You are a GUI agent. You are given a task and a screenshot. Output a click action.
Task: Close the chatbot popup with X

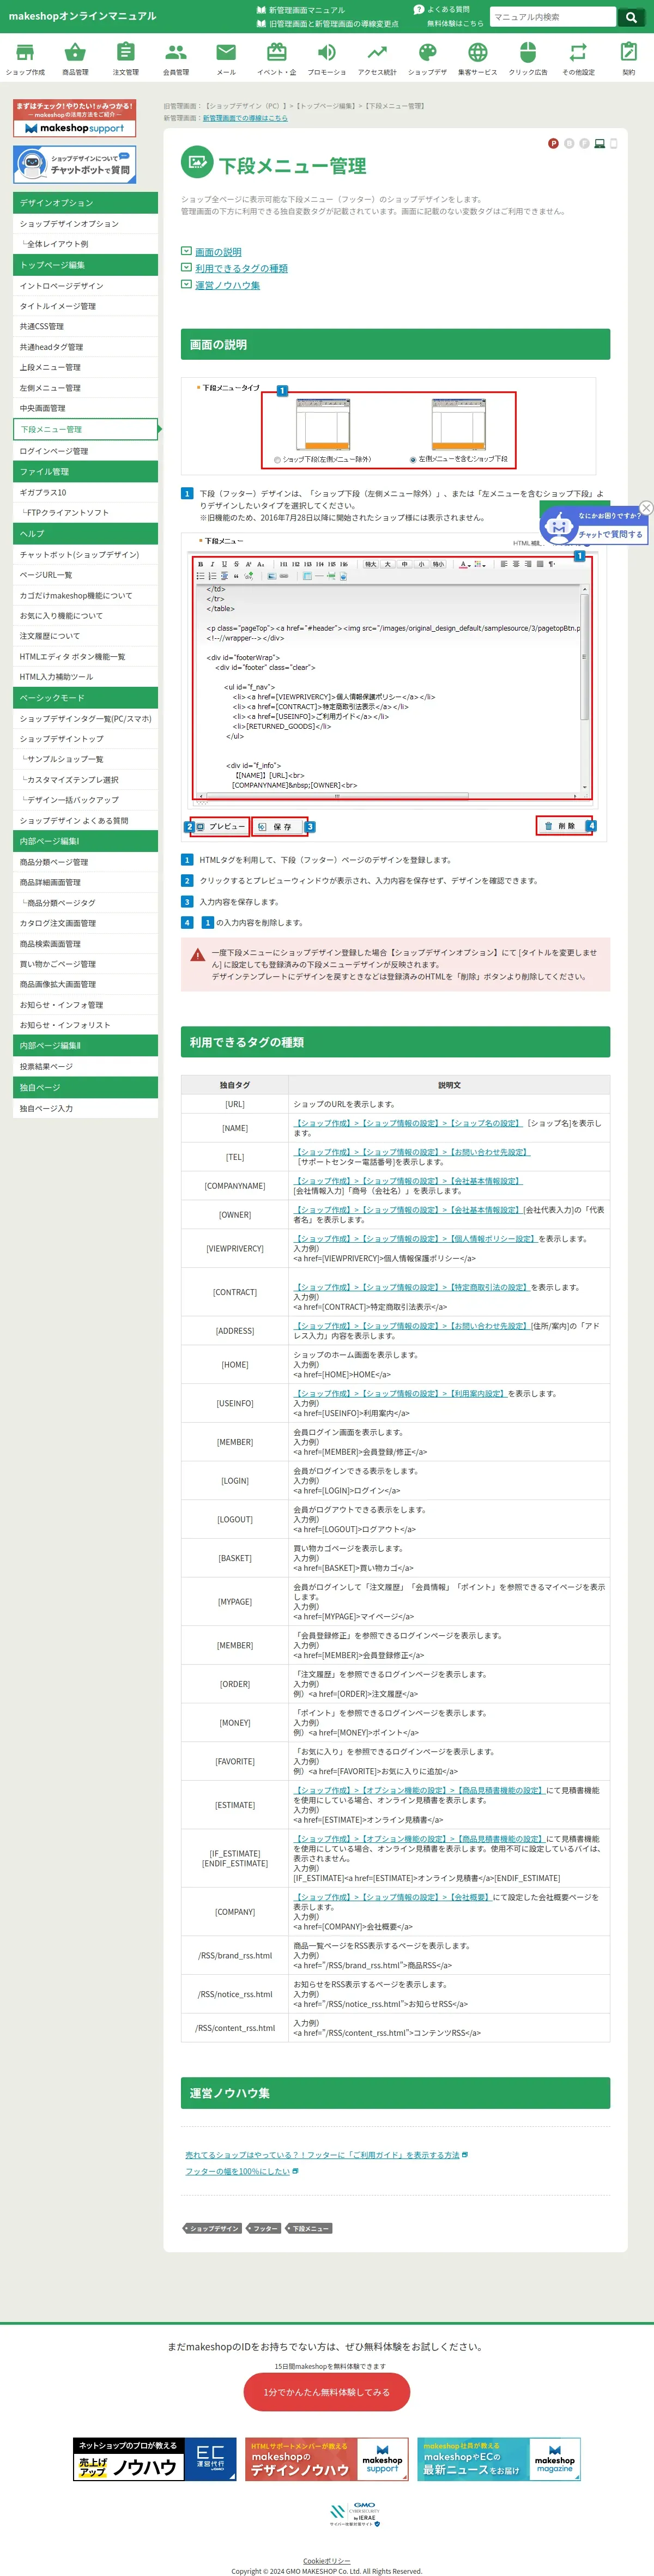[x=646, y=508]
